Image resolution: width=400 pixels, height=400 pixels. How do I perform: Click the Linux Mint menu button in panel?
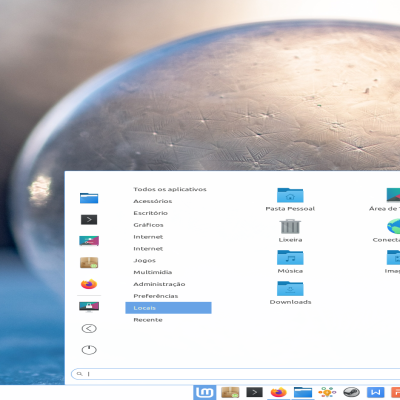pyautogui.click(x=204, y=392)
